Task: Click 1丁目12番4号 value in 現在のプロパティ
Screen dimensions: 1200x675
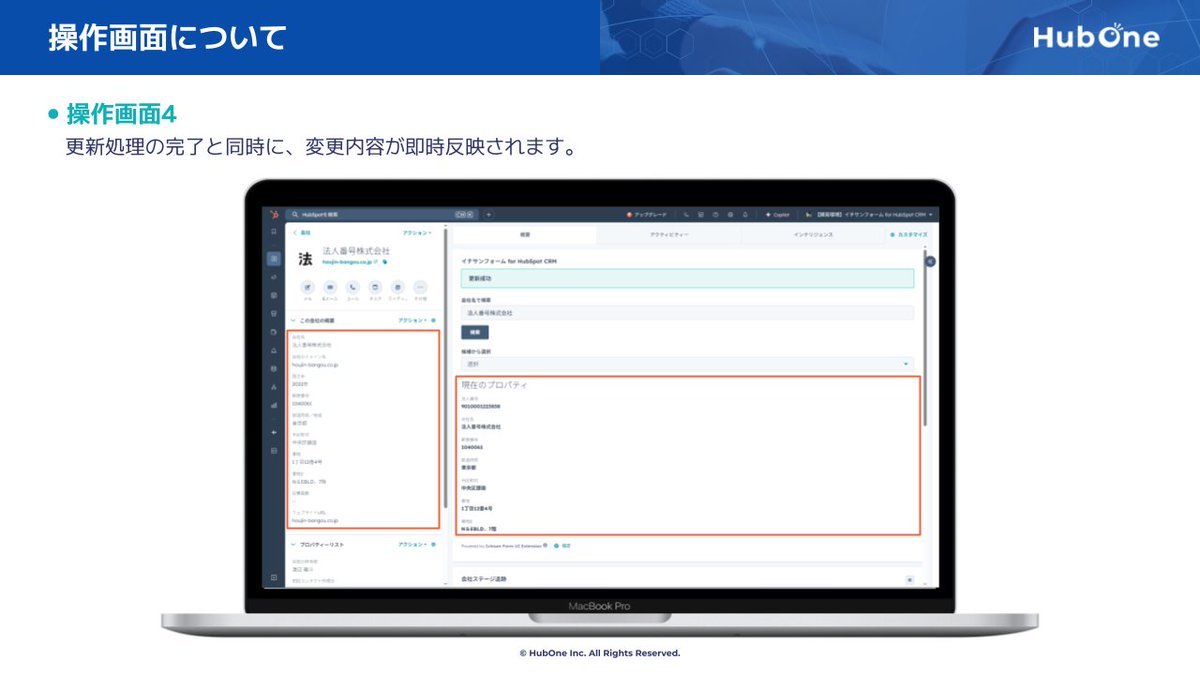Action: [x=475, y=508]
